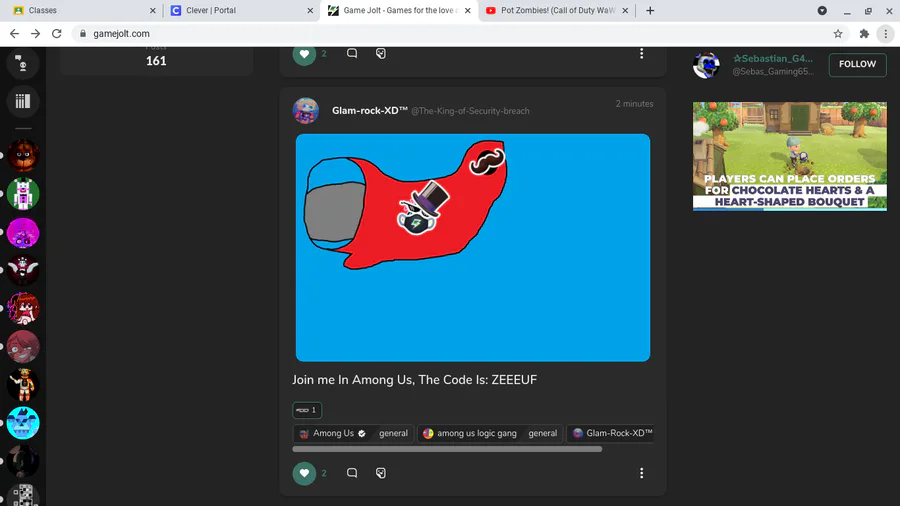Viewport: 900px width, 506px height.
Task: Open more options for Among Us code post
Action: point(641,473)
